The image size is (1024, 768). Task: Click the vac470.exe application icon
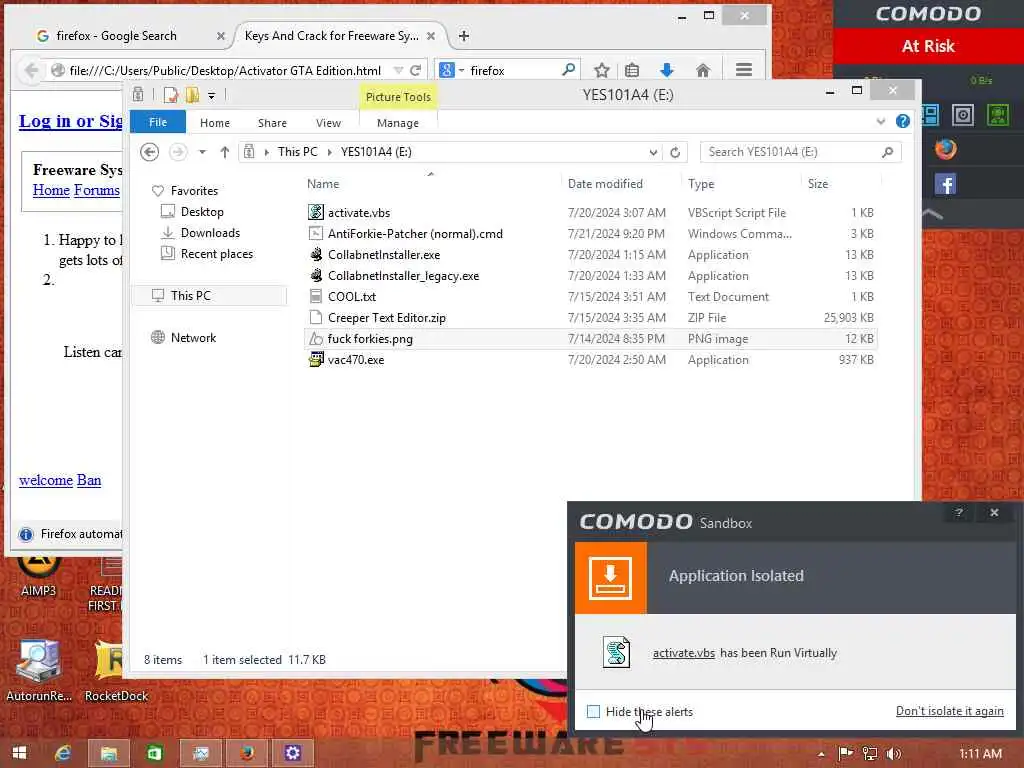coord(315,359)
